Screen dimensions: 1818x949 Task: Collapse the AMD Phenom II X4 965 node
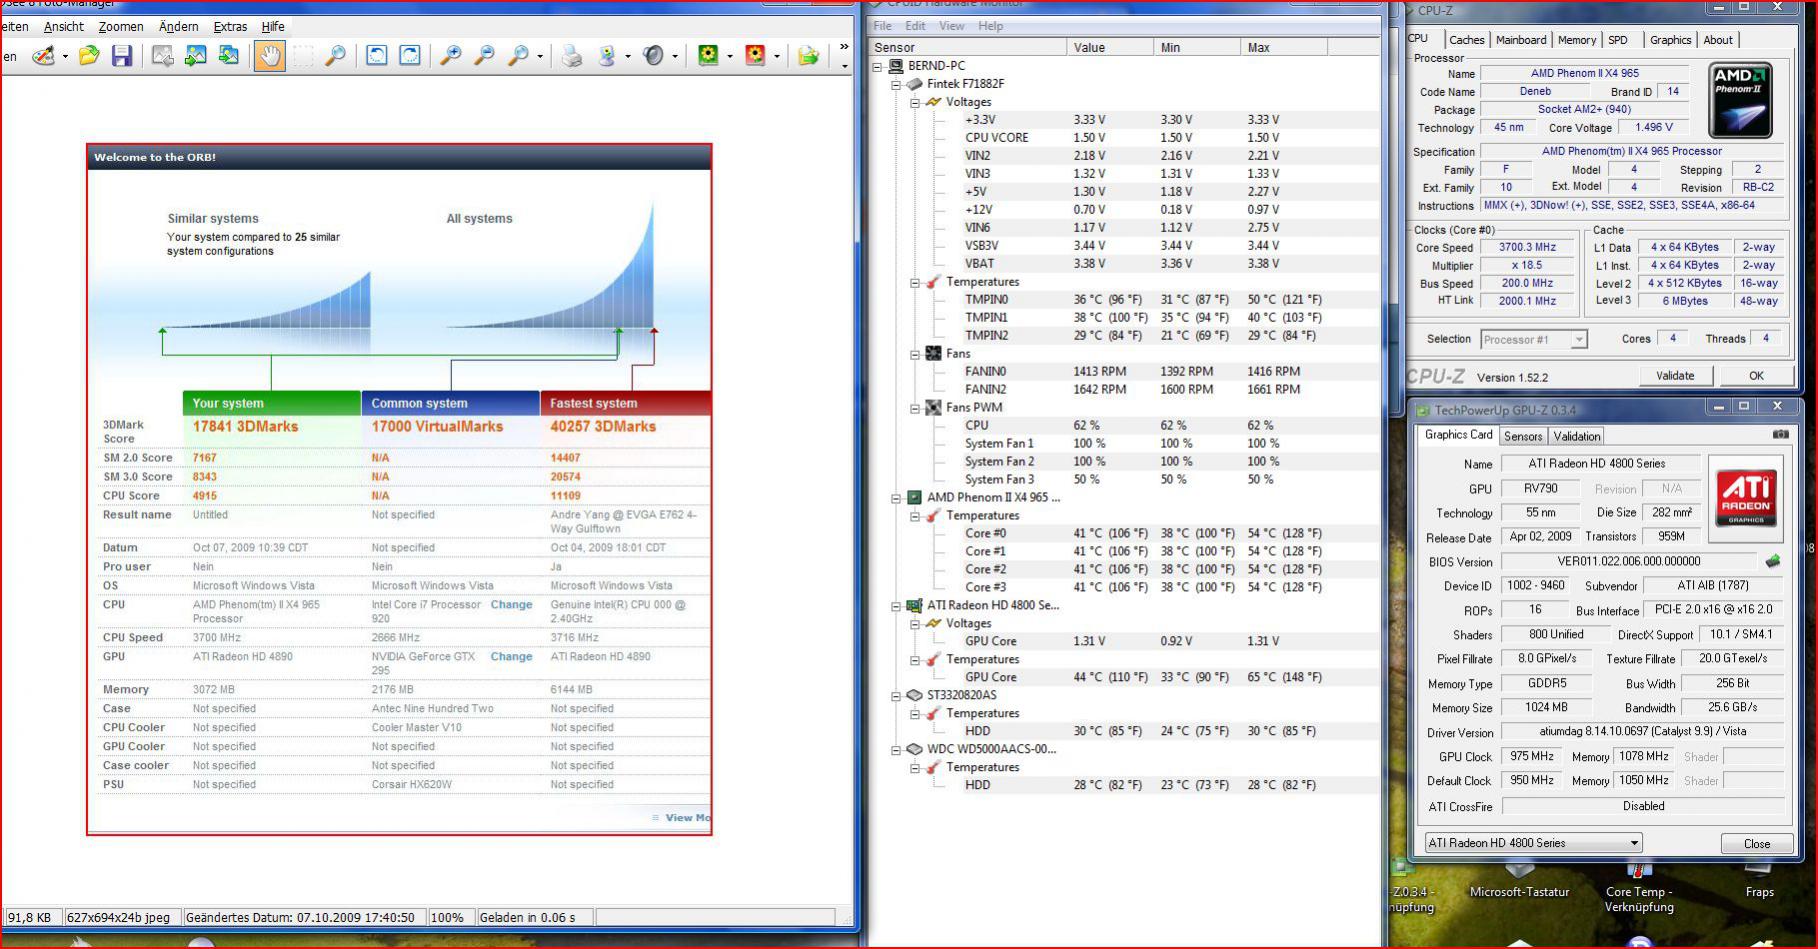(x=896, y=498)
